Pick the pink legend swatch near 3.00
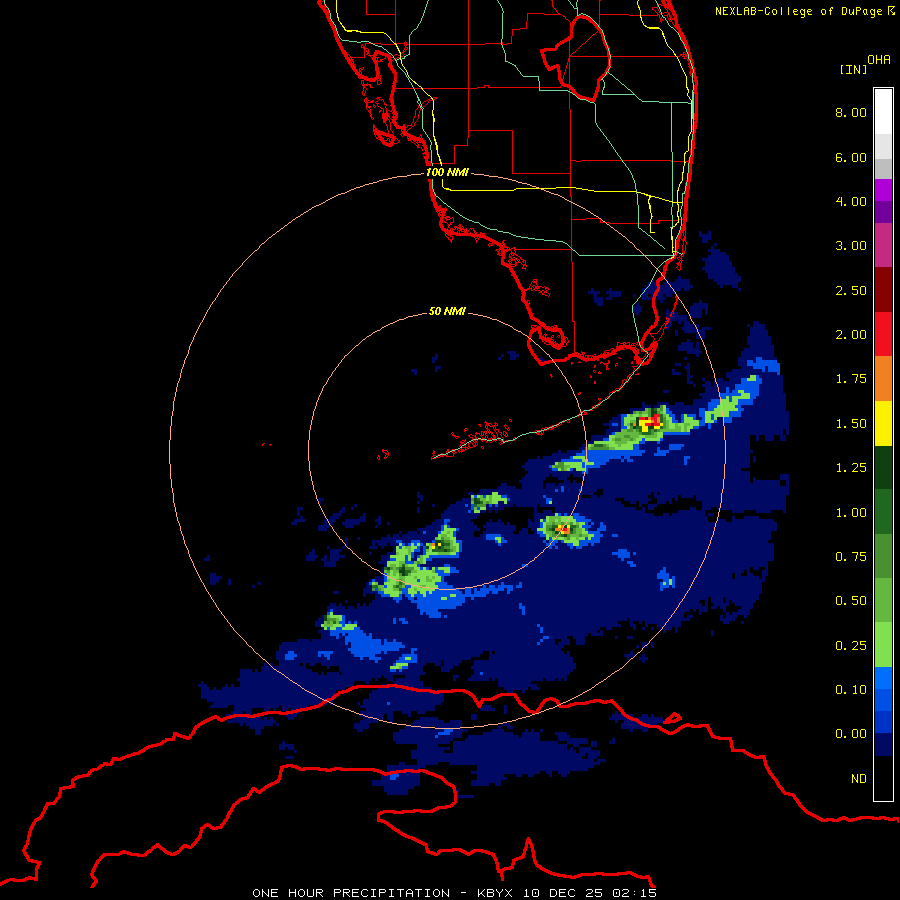 883,245
